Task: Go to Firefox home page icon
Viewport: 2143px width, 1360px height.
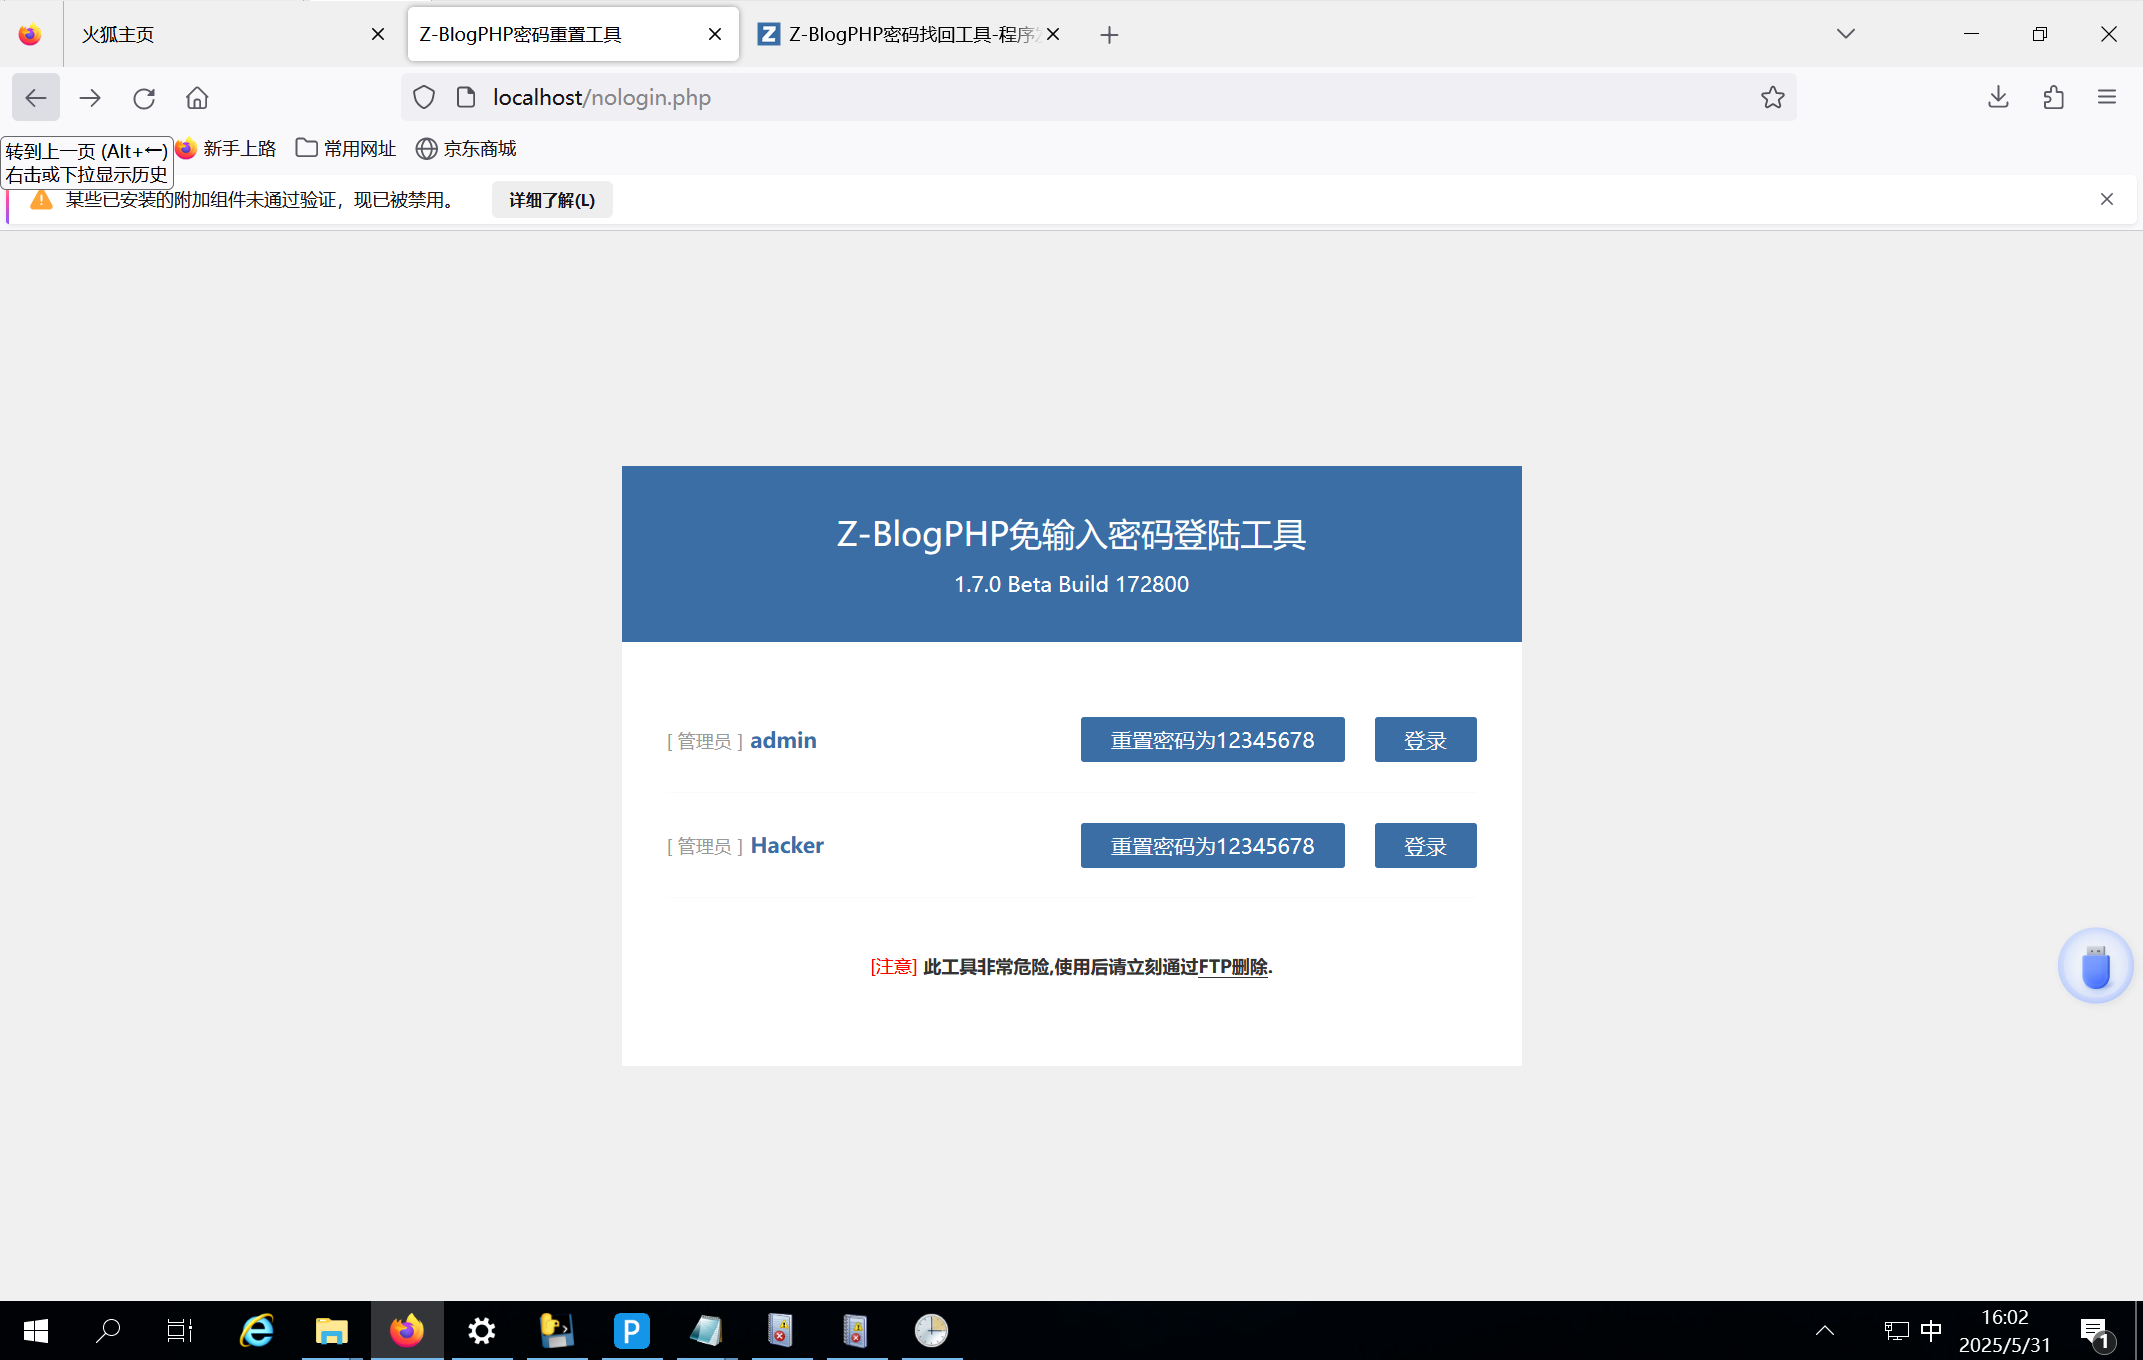Action: pos(197,98)
